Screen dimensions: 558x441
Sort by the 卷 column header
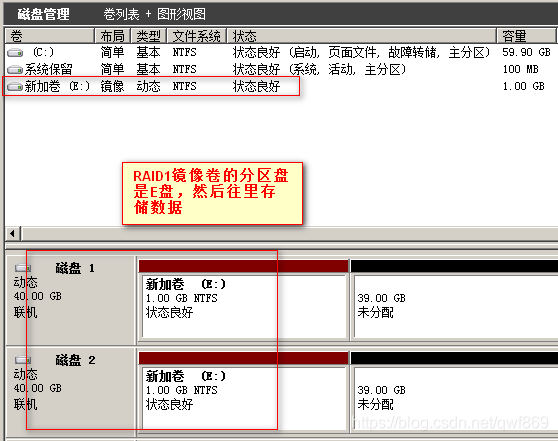(50, 36)
